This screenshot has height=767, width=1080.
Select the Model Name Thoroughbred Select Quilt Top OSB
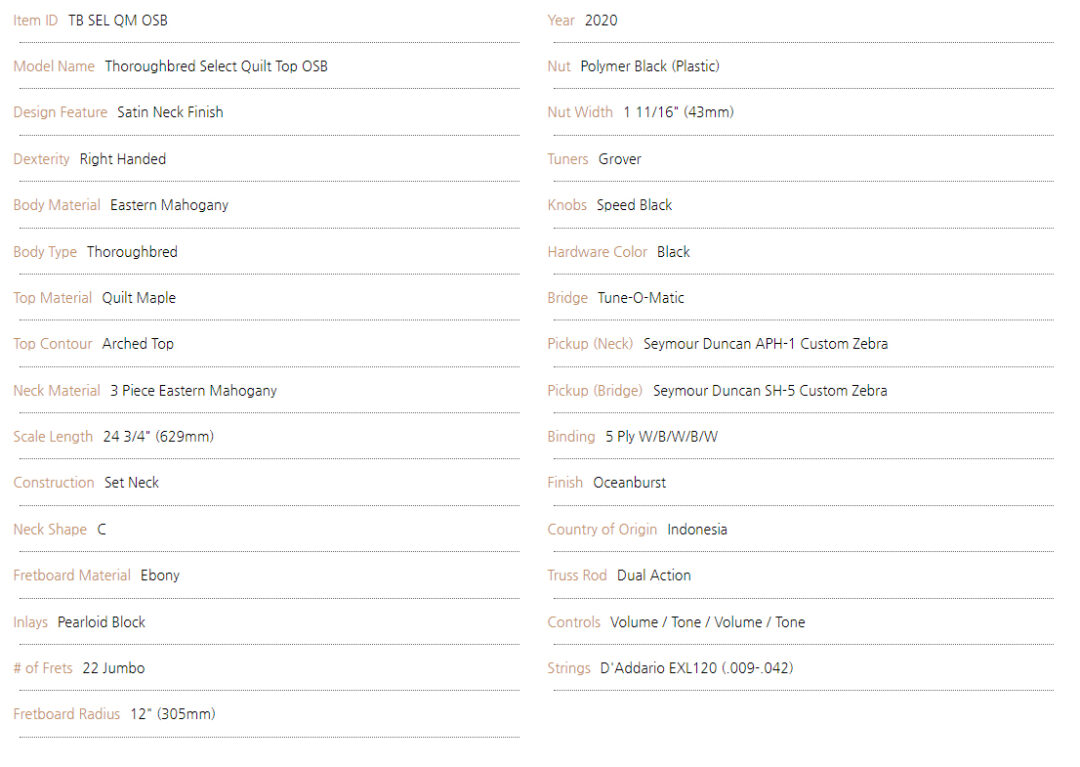coord(216,67)
